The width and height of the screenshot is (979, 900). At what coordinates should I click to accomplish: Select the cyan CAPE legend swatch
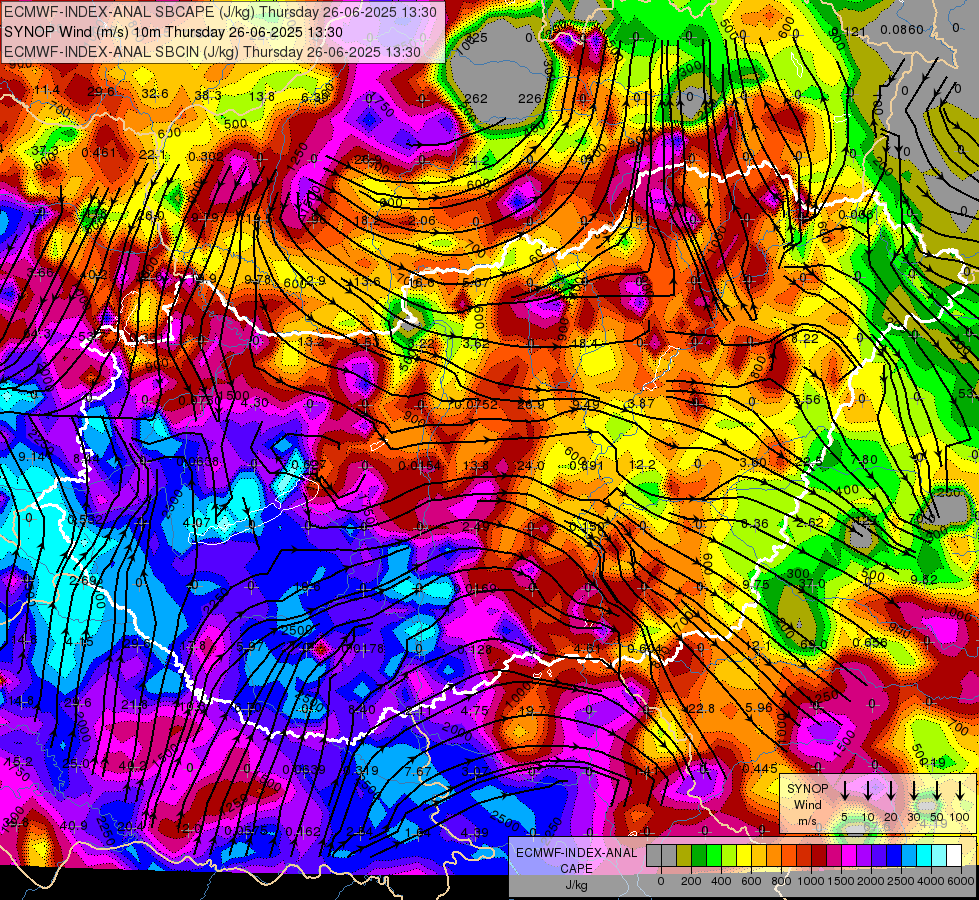pos(923,856)
